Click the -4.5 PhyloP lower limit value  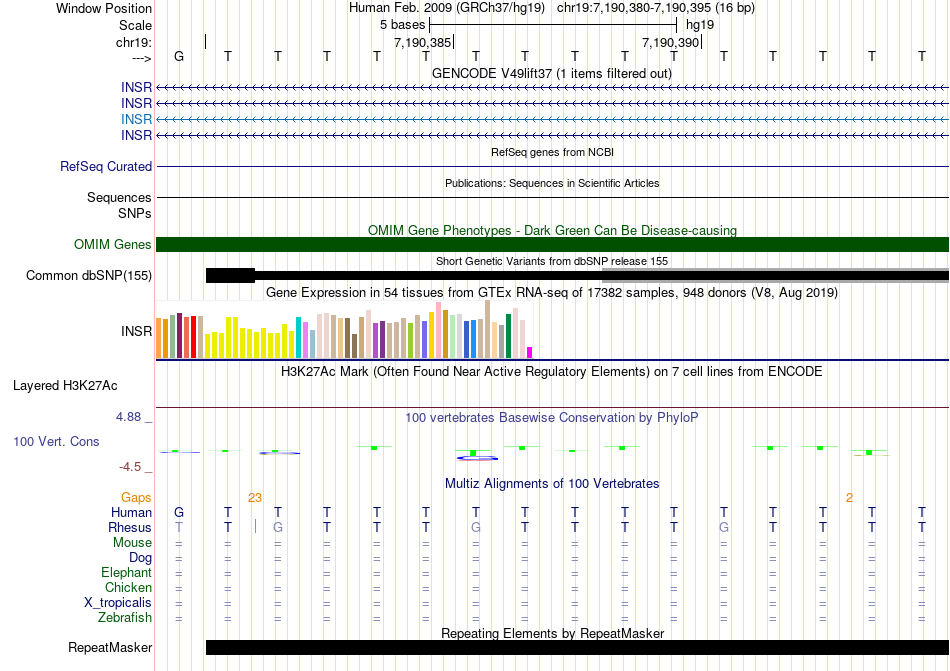click(x=130, y=466)
